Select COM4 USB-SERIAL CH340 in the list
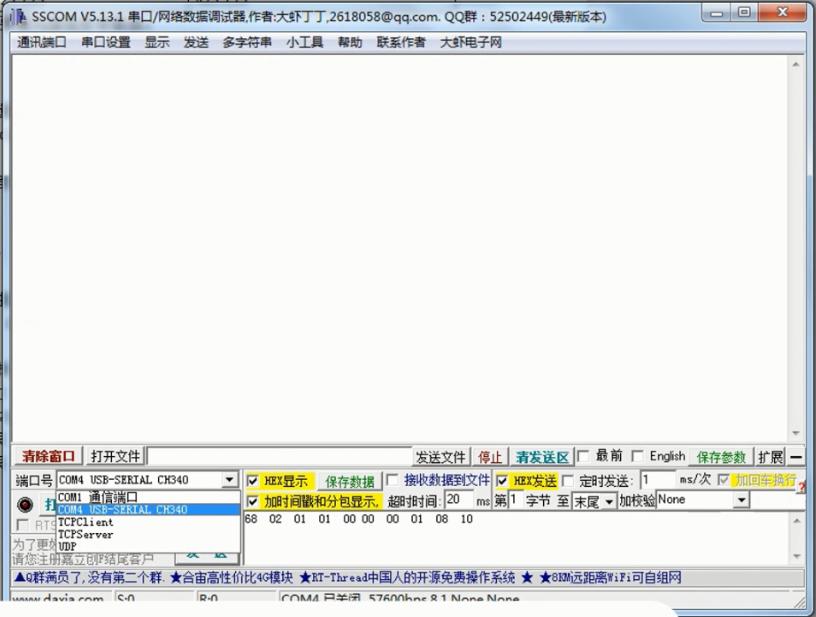The width and height of the screenshot is (816, 617). pos(148,509)
